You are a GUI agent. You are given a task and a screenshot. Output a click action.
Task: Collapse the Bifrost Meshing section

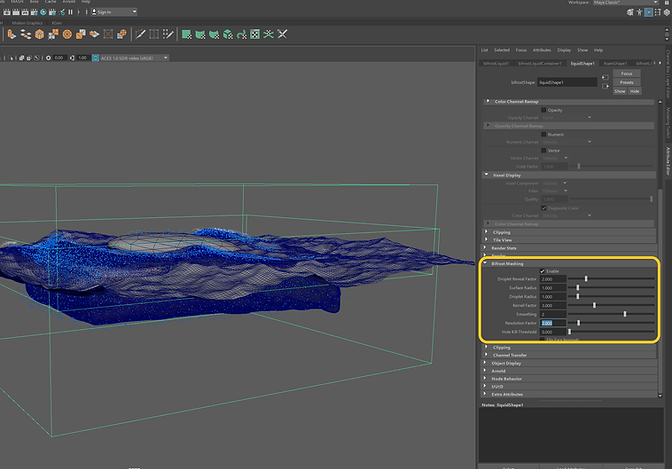(485, 263)
